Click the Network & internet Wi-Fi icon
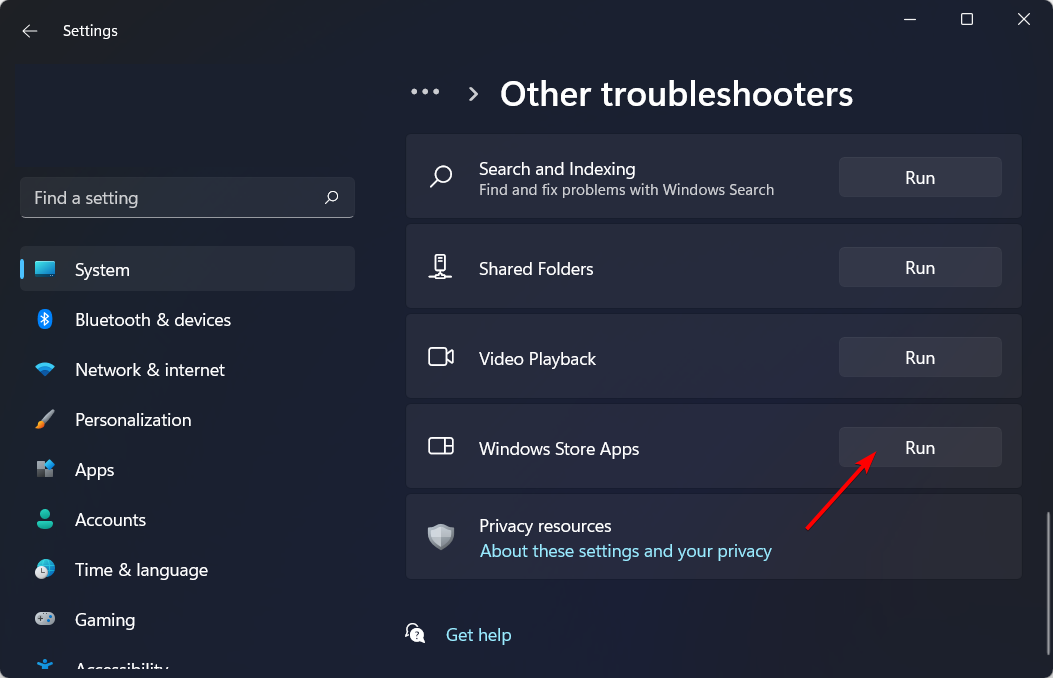This screenshot has height=678, width=1053. coord(45,370)
